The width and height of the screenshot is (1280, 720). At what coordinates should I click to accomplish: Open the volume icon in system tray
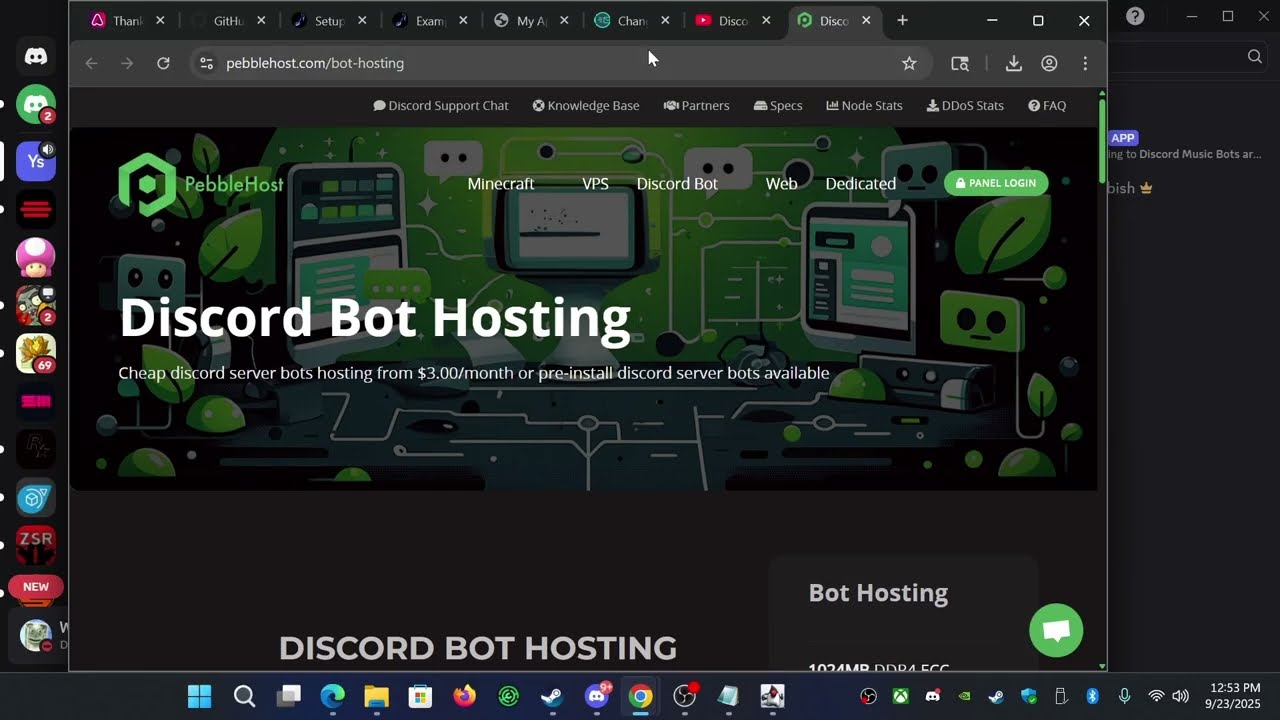point(1180,696)
